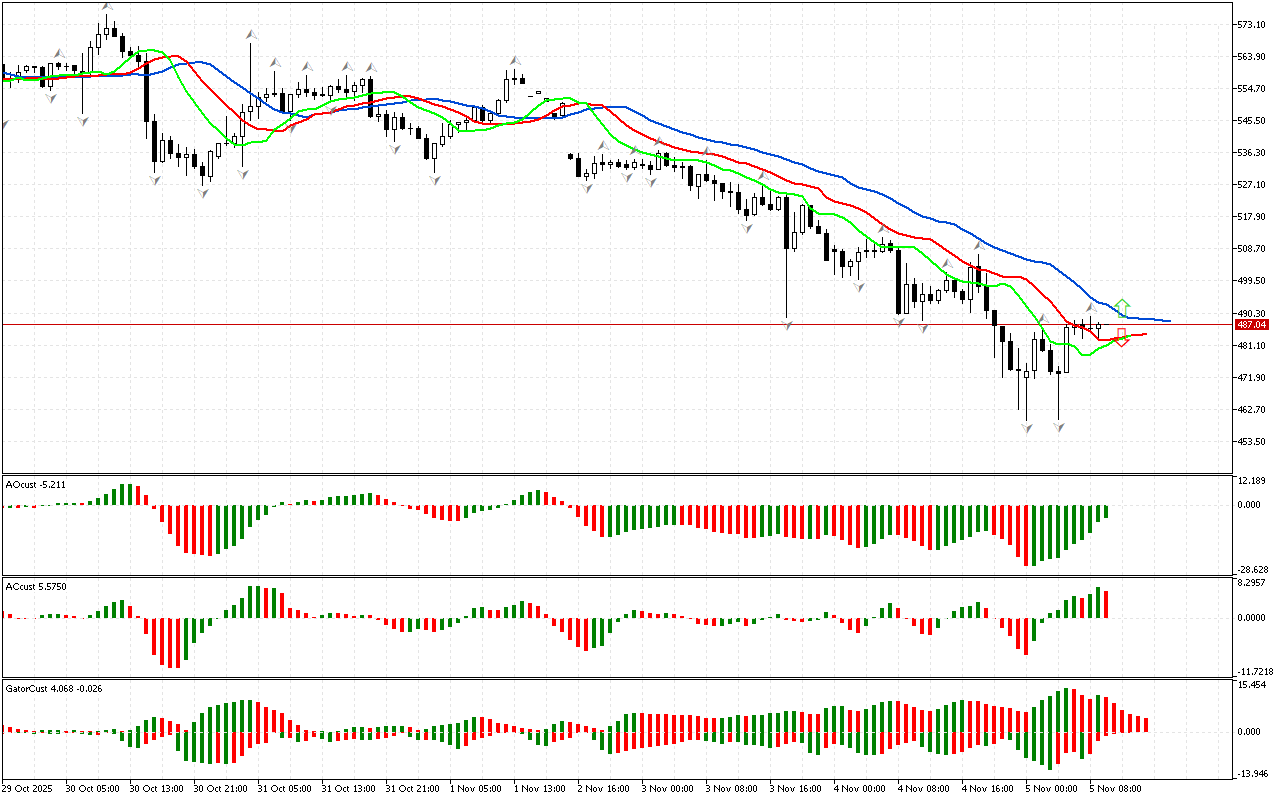
Task: Select the AOcust -5.211 indicator label
Action: click(x=36, y=484)
